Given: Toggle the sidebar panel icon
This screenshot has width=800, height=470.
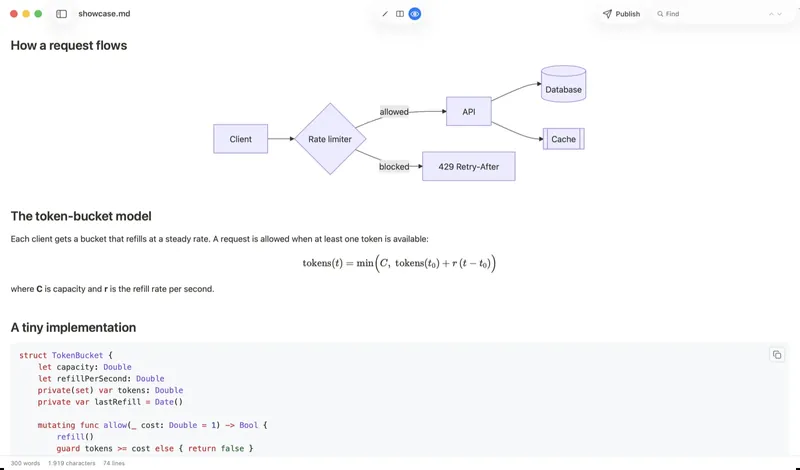Looking at the screenshot, I should (61, 14).
